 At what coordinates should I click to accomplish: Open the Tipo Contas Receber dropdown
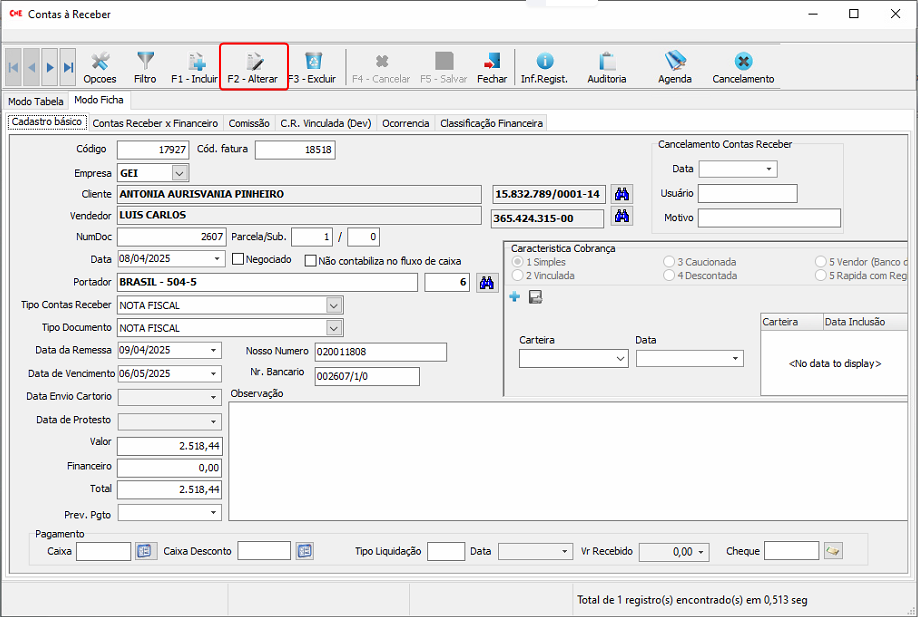pyautogui.click(x=334, y=305)
